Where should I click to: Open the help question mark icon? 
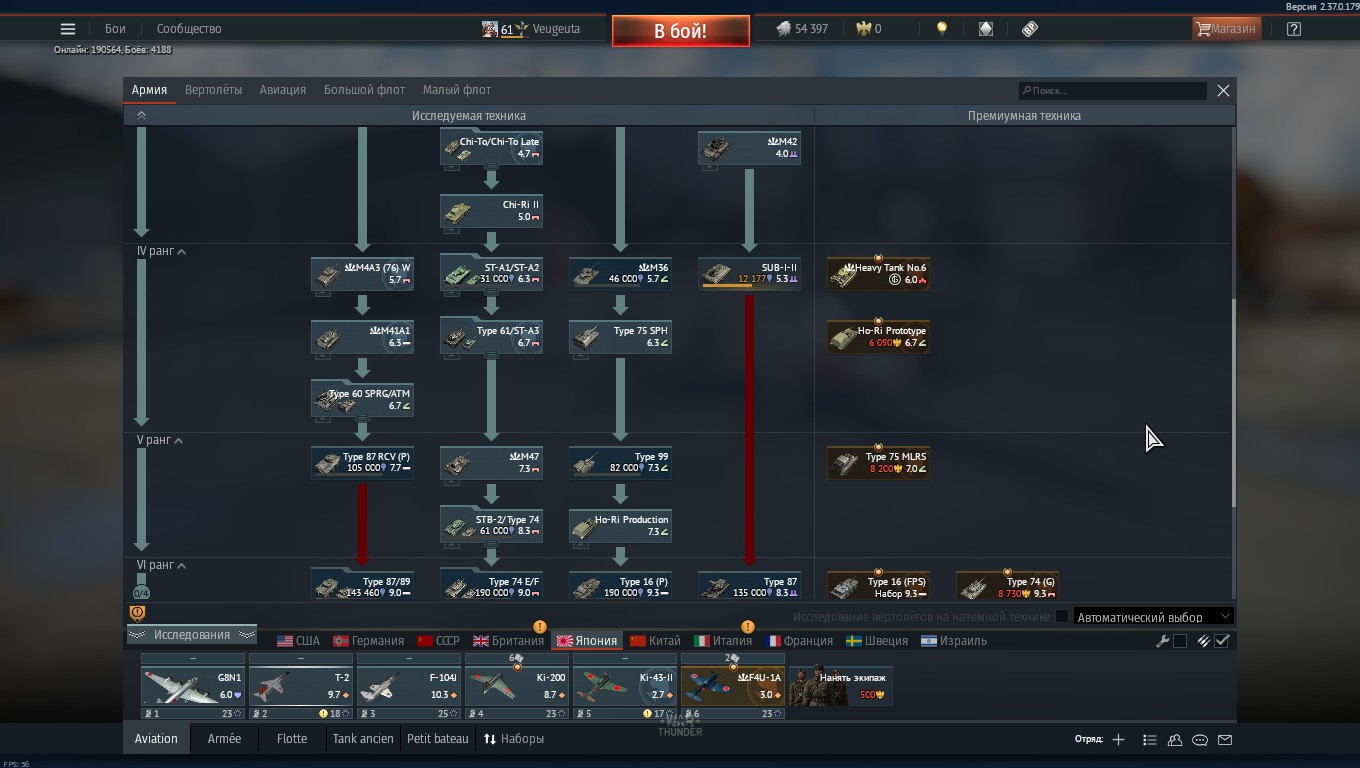pyautogui.click(x=1294, y=29)
